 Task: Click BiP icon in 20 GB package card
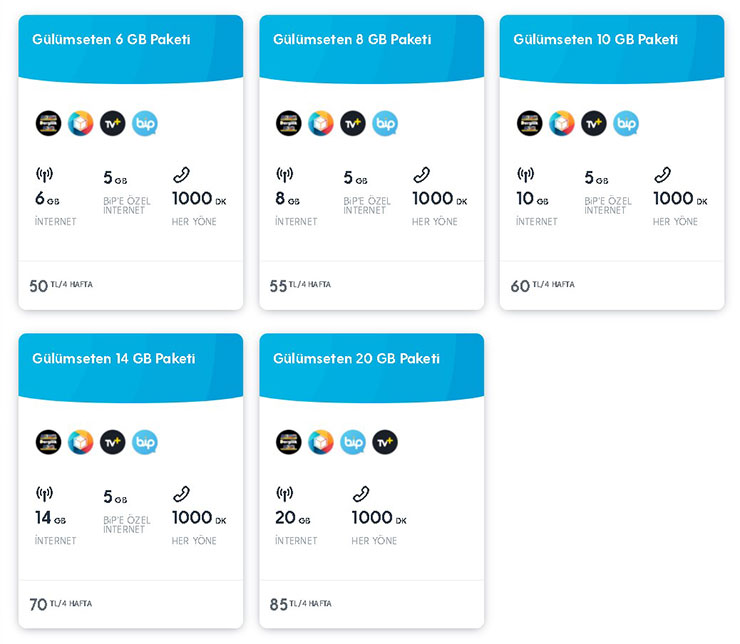(353, 443)
